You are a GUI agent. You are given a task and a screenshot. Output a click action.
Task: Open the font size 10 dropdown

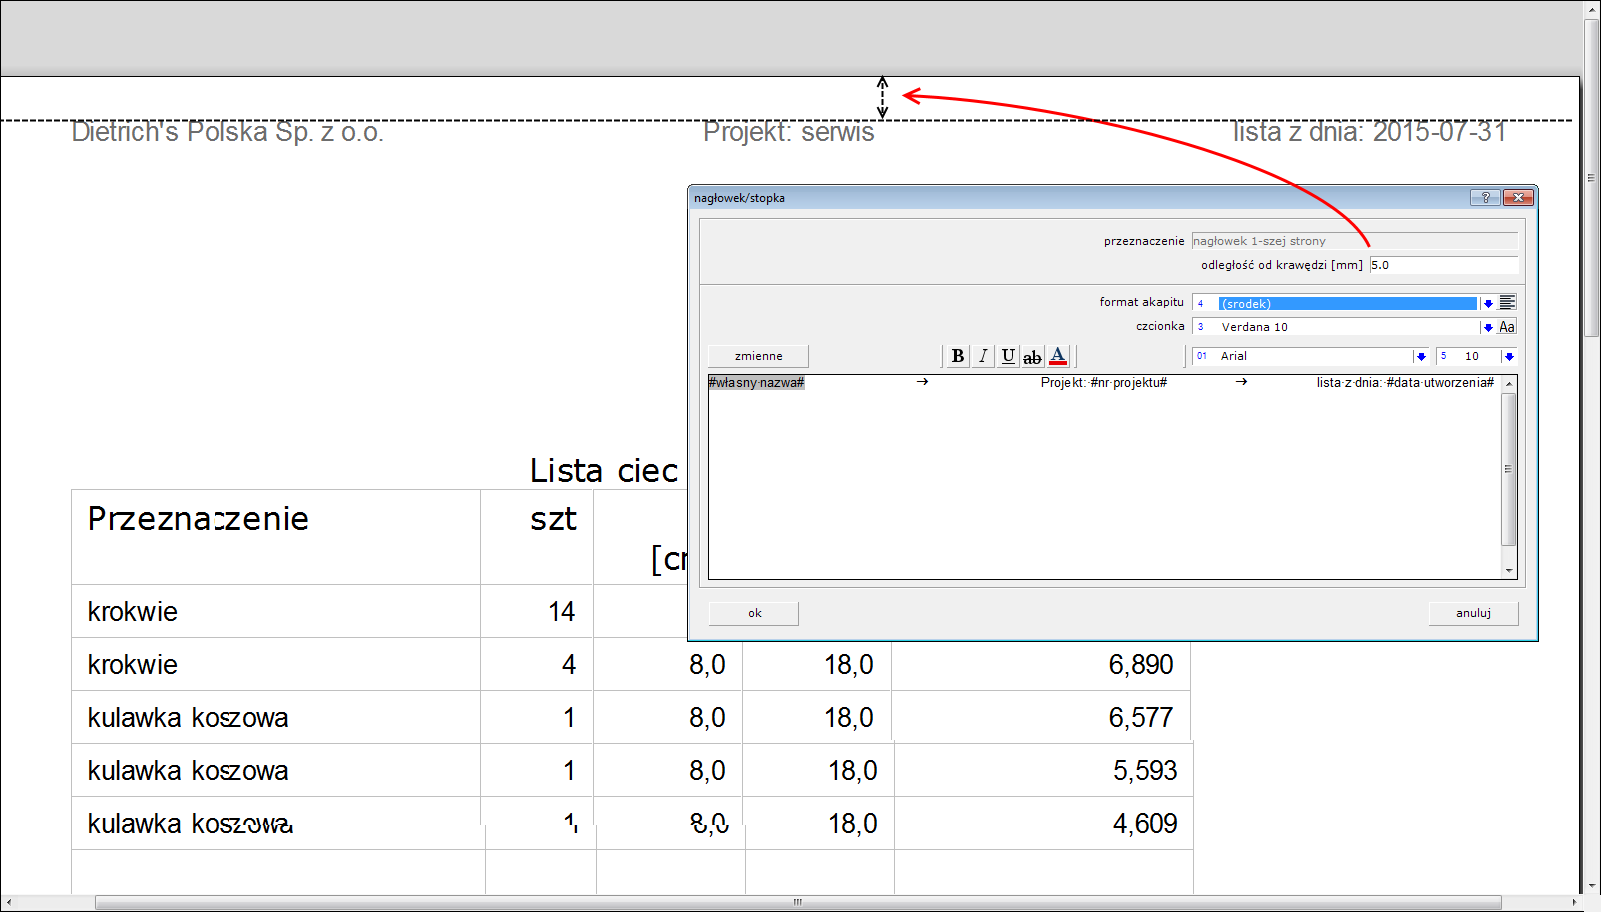click(1509, 356)
